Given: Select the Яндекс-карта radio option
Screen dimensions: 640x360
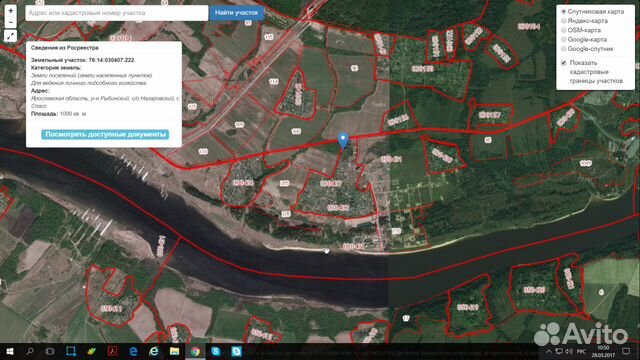Looking at the screenshot, I should coord(564,21).
